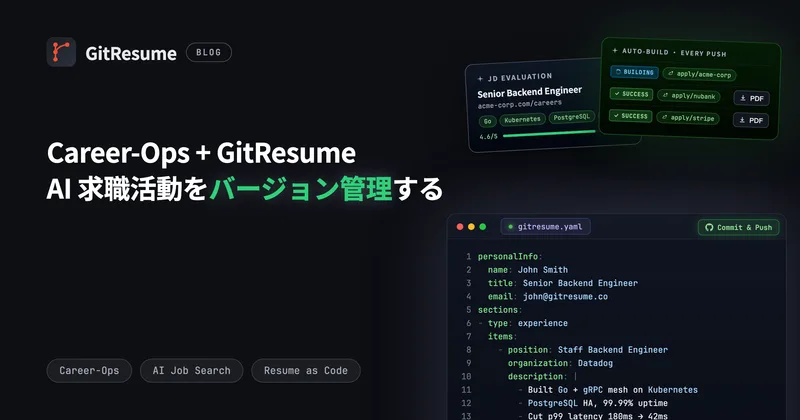Image resolution: width=800 pixels, height=420 pixels.
Task: Click SUCCESS badge beside apply/nubank
Action: 631,94
